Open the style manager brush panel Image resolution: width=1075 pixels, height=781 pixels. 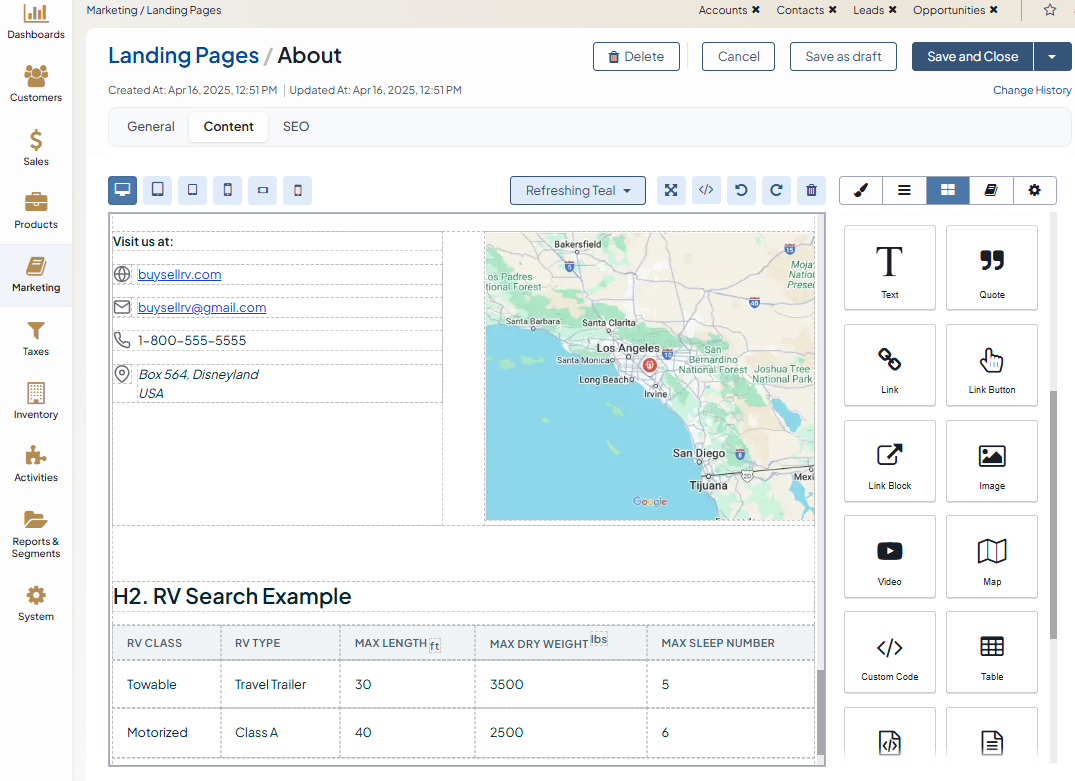click(x=861, y=190)
